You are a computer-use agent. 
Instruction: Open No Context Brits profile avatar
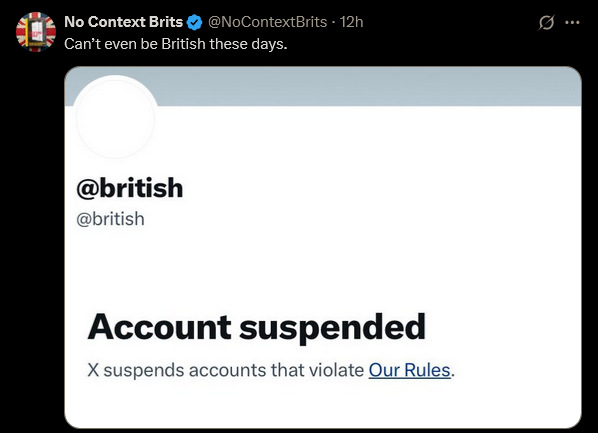coord(36,32)
